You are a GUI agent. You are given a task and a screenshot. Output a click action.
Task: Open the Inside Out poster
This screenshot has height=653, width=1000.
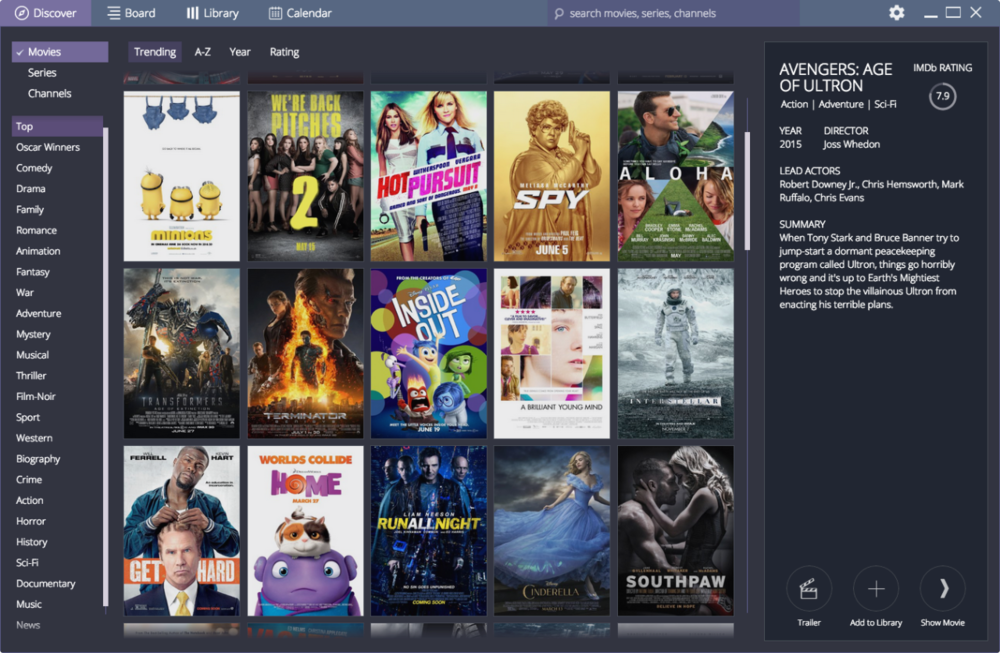[x=429, y=353]
